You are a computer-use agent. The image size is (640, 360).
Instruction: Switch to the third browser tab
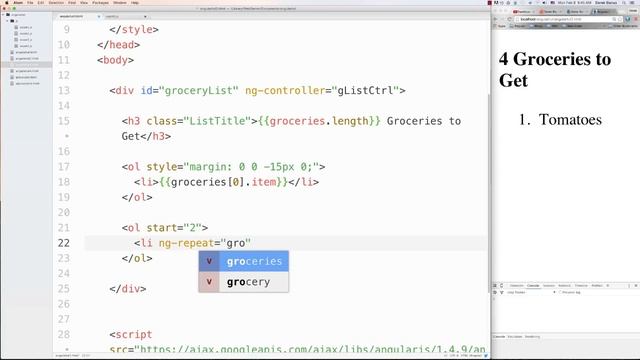(x=578, y=11)
